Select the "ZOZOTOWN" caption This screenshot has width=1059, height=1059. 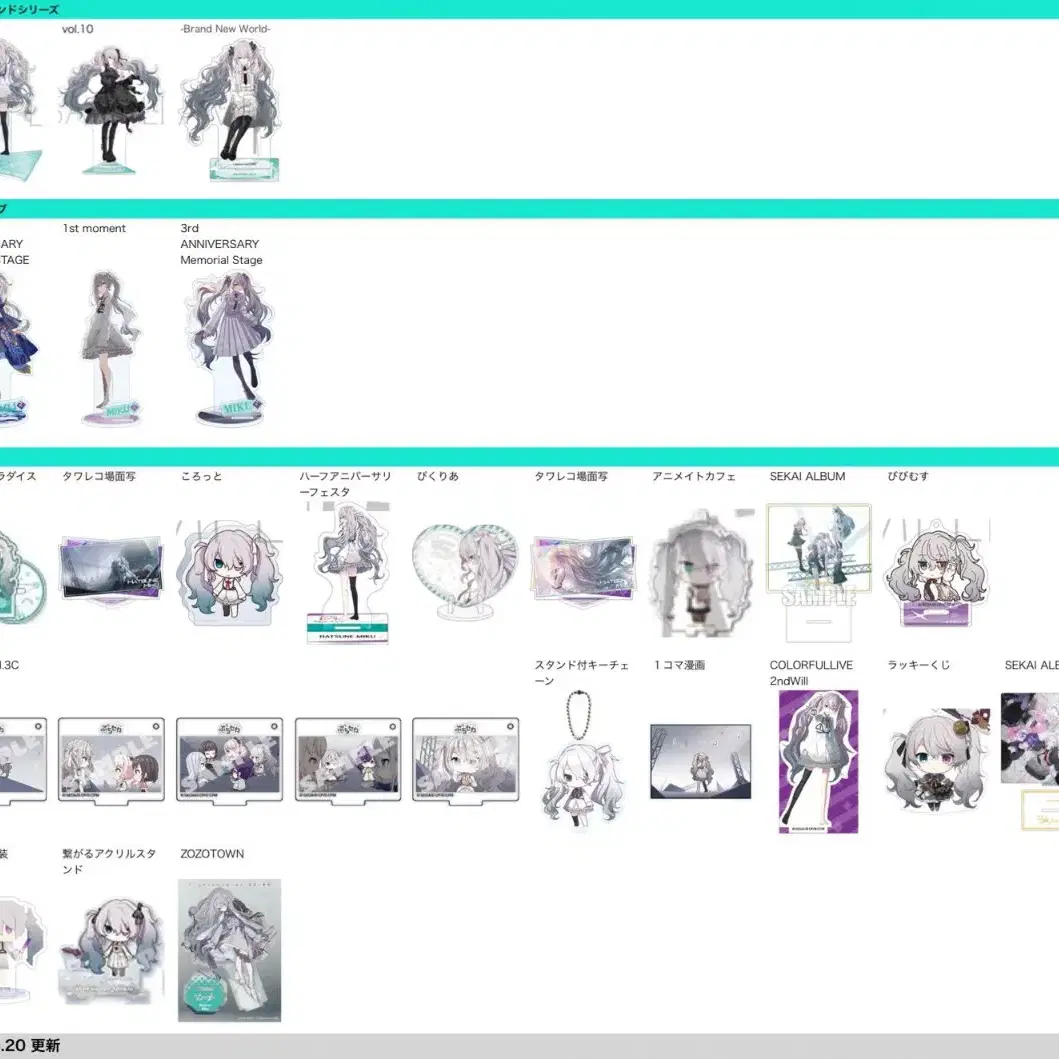click(x=212, y=854)
